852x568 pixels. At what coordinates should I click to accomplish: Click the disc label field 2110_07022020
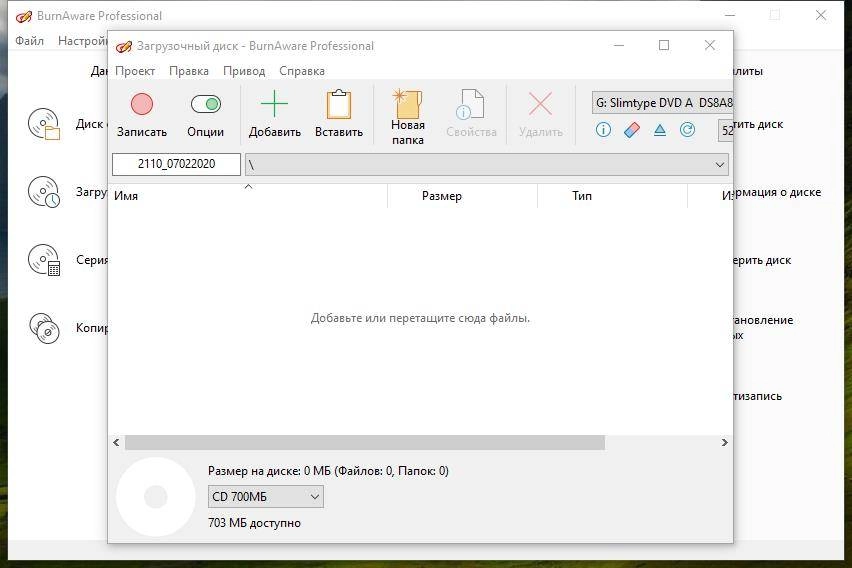coord(177,164)
